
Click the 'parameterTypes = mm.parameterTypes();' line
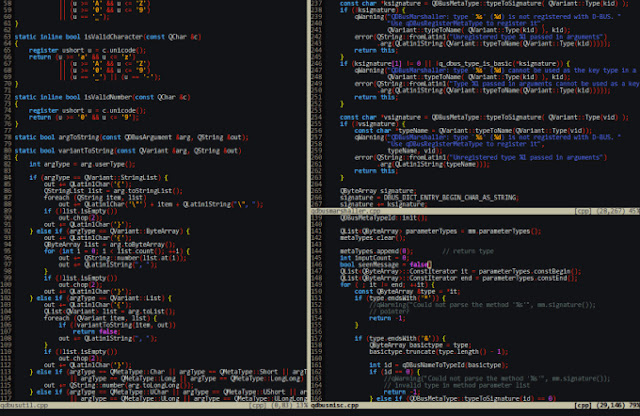pos(440,231)
